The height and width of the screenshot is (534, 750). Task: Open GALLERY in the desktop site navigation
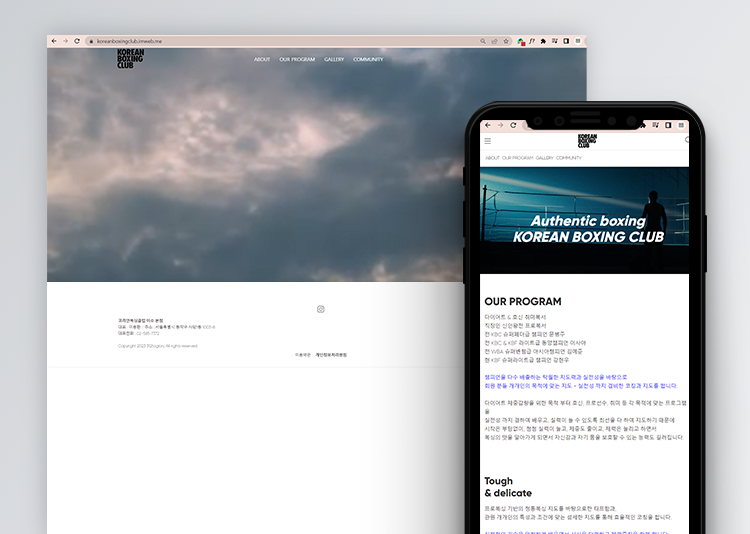[x=334, y=59]
